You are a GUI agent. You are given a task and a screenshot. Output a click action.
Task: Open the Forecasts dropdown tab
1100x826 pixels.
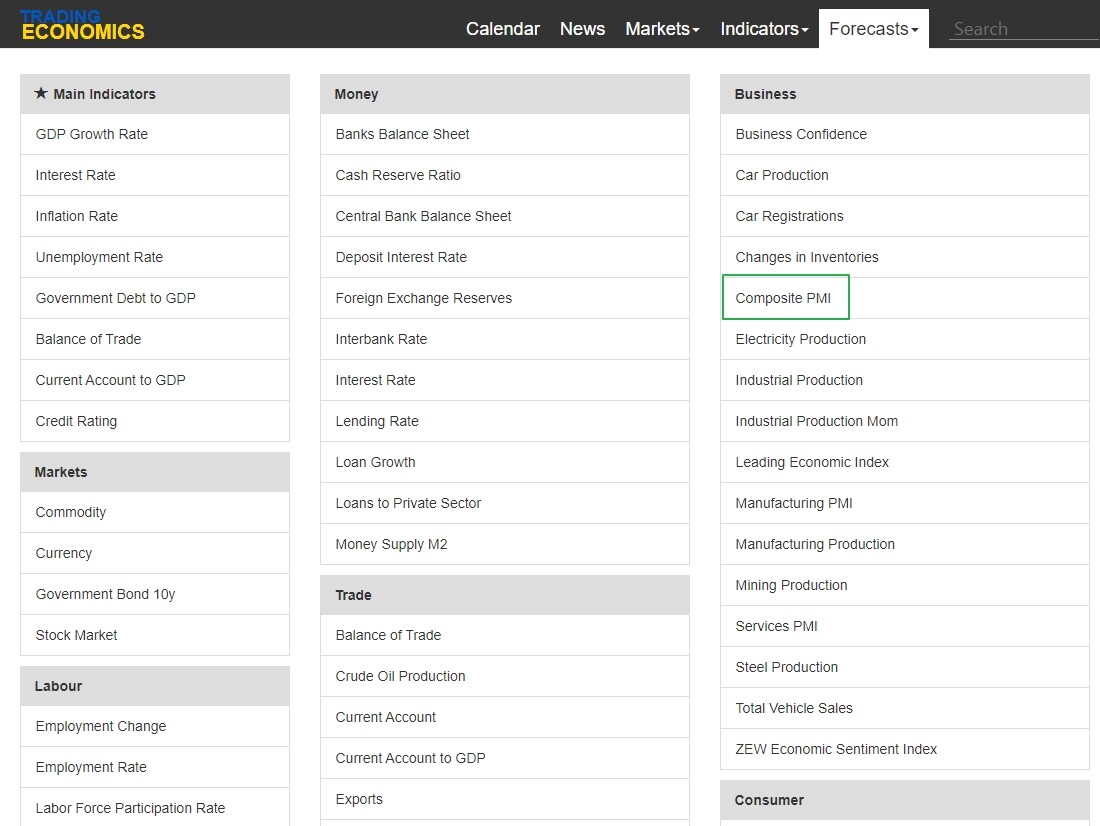(x=873, y=29)
